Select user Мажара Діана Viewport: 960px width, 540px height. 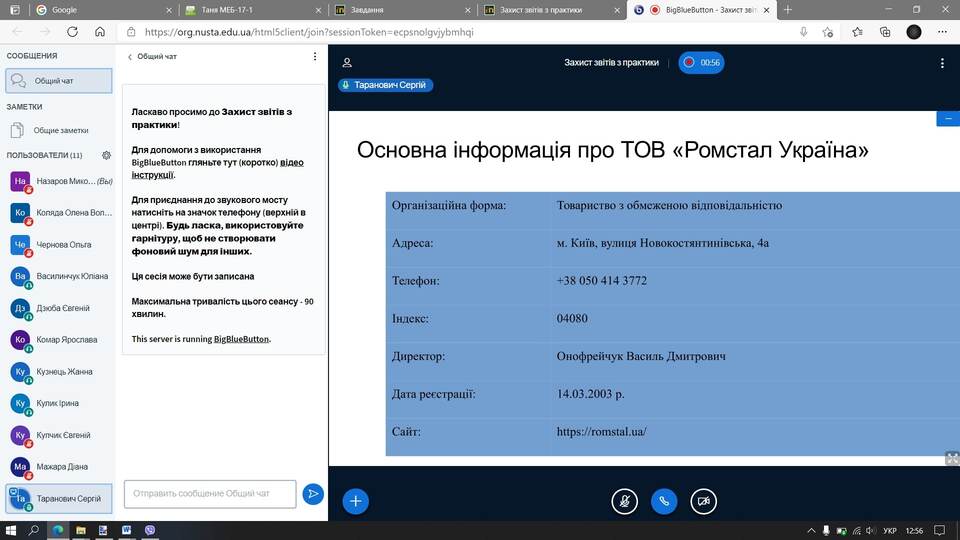[x=59, y=467]
